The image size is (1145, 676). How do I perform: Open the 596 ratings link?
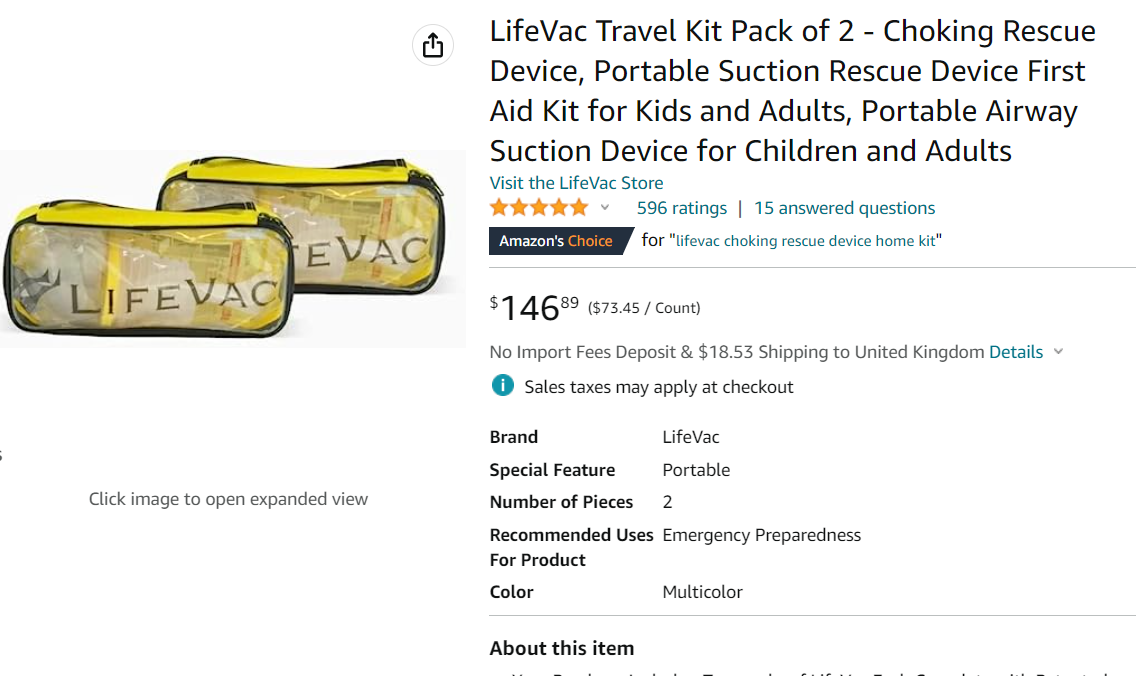(x=682, y=208)
